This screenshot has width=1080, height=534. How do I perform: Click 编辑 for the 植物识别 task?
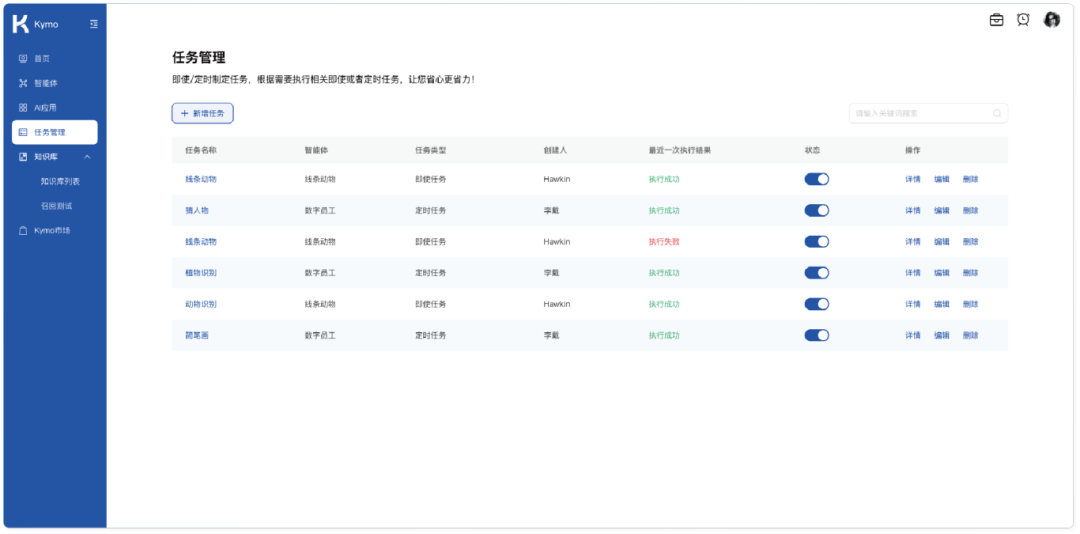(x=942, y=273)
